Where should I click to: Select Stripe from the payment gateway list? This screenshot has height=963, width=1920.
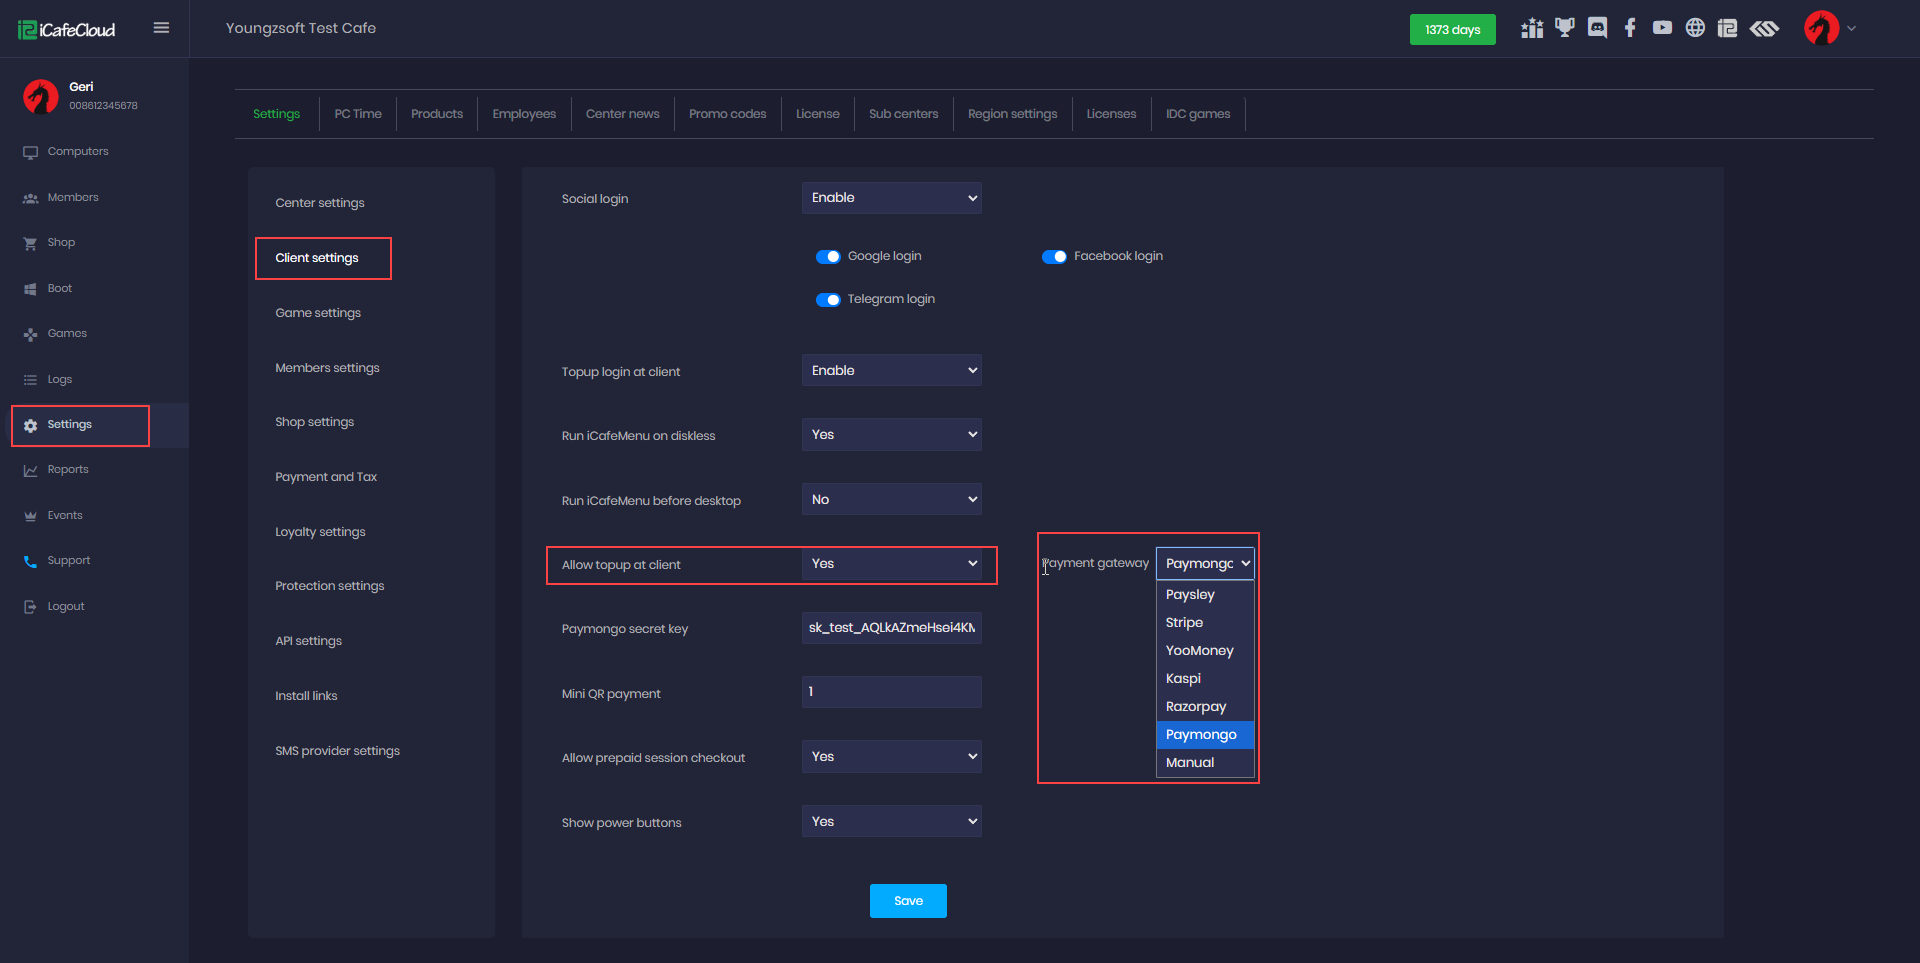[x=1184, y=622]
